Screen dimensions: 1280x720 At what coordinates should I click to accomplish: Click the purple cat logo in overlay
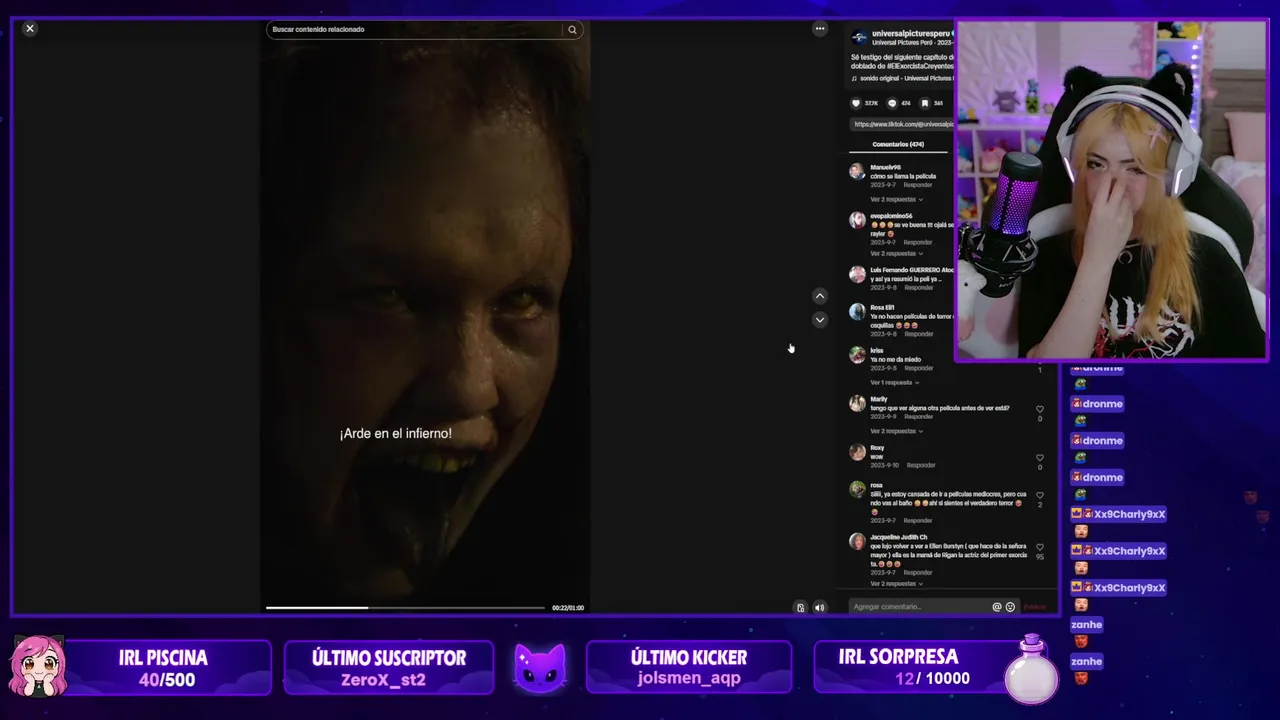coord(540,668)
